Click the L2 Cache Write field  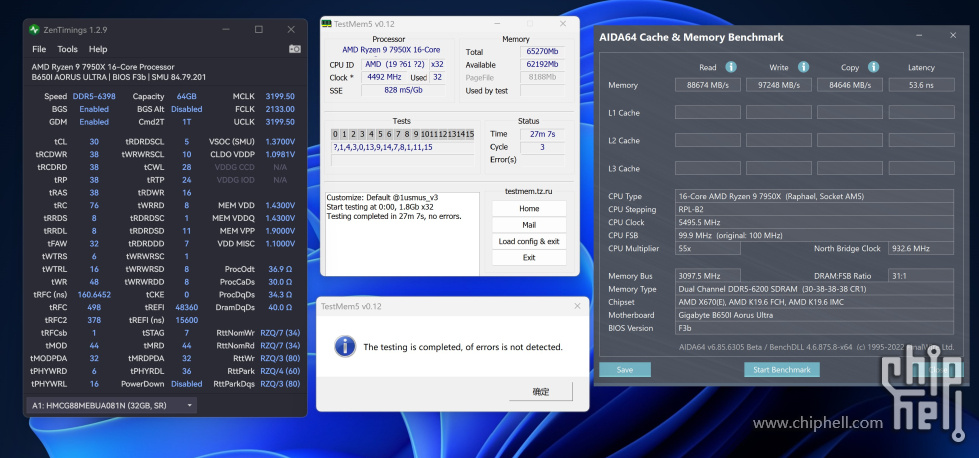pyautogui.click(x=779, y=140)
